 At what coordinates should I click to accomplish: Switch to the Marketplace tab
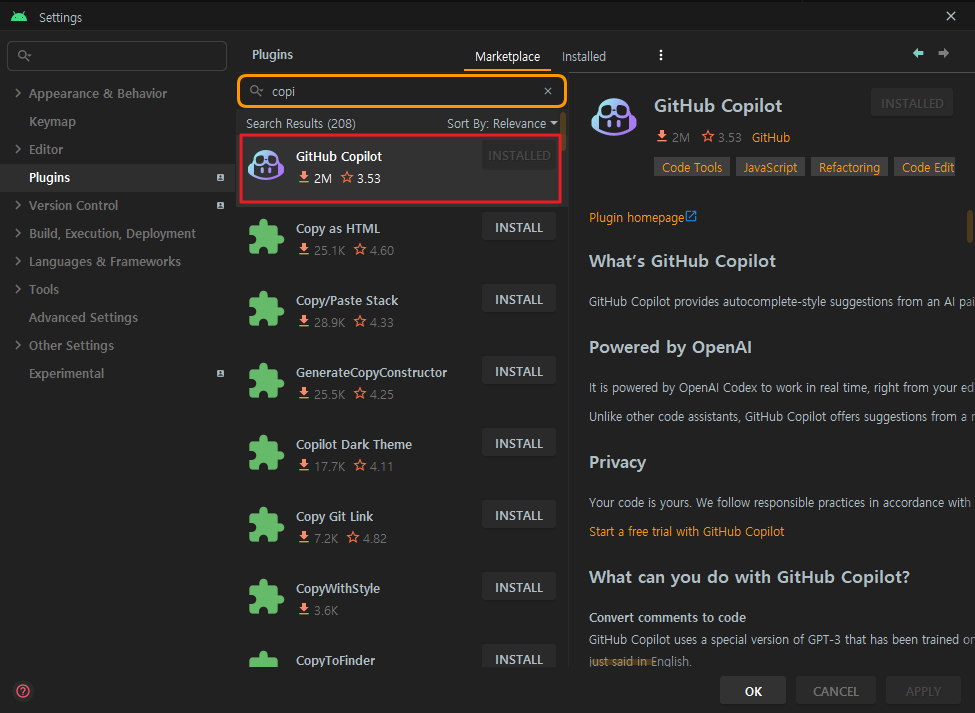tap(507, 57)
